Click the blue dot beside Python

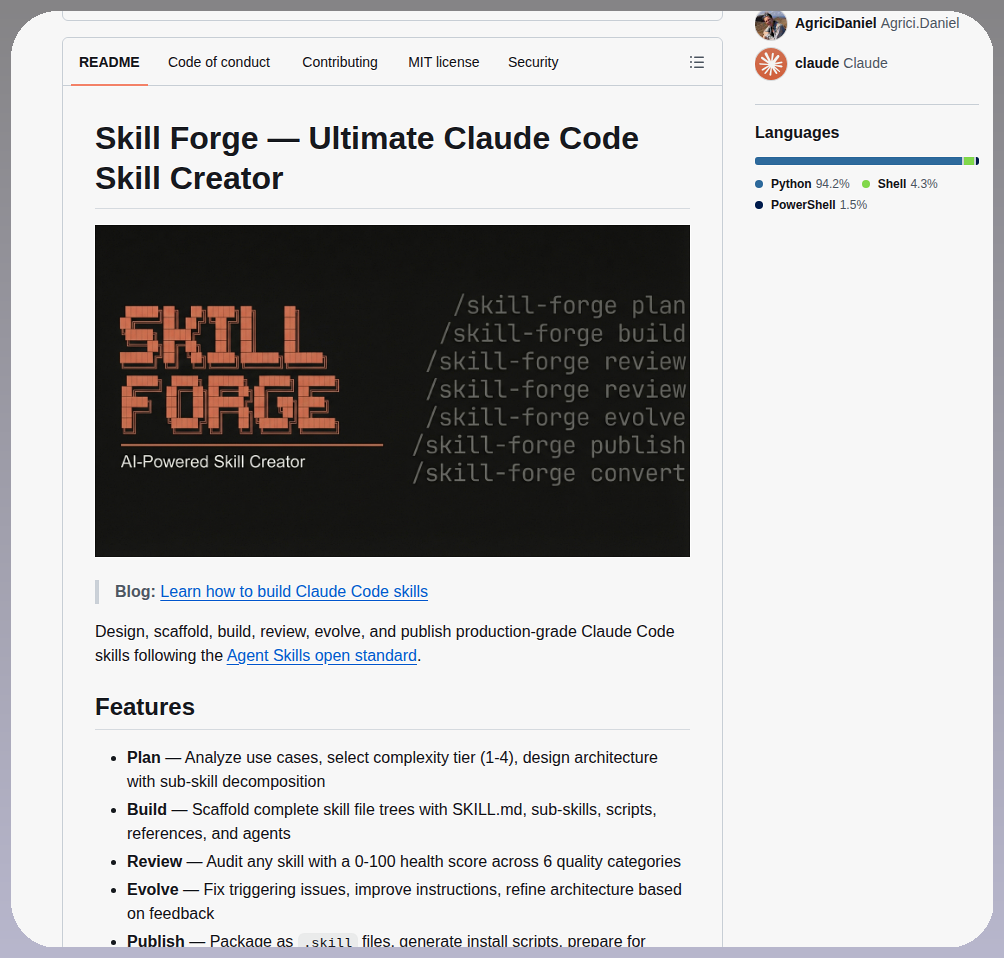pos(759,184)
